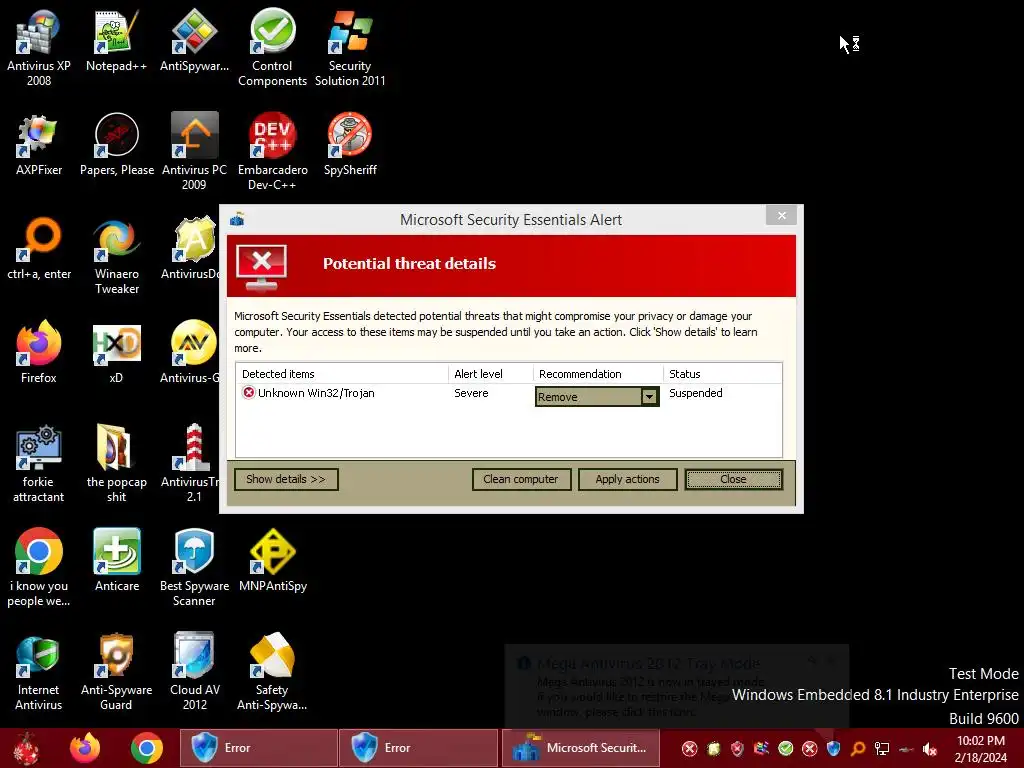
Task: Open the Anti-Spyware Guard desktop icon
Action: [116, 672]
